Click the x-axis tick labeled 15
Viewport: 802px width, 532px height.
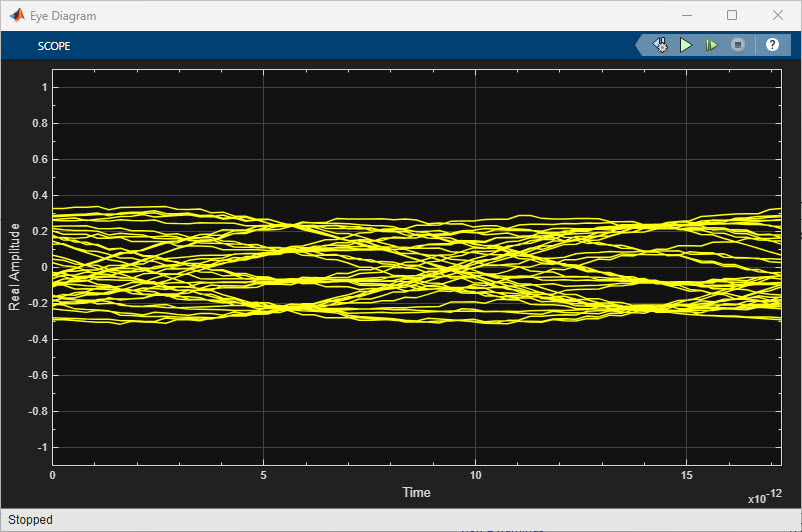tap(687, 475)
